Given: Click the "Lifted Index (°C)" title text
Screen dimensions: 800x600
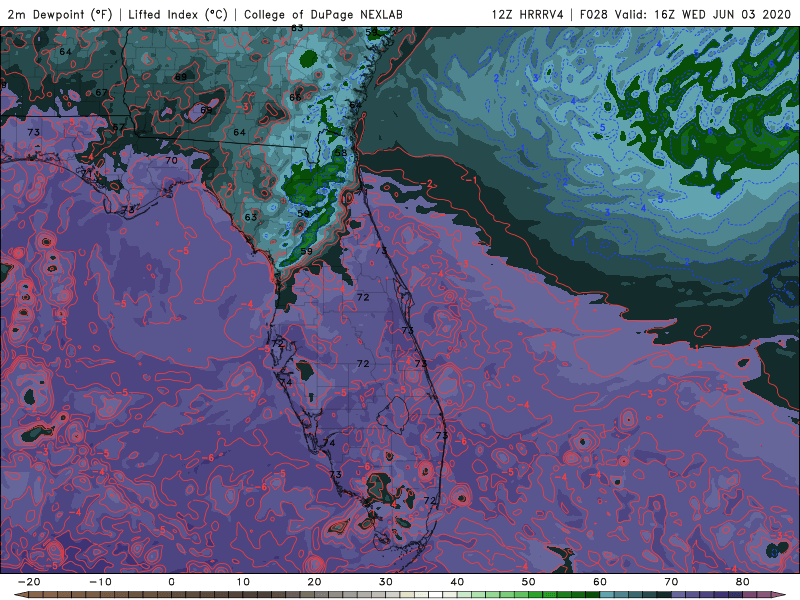Looking at the screenshot, I should point(178,14).
